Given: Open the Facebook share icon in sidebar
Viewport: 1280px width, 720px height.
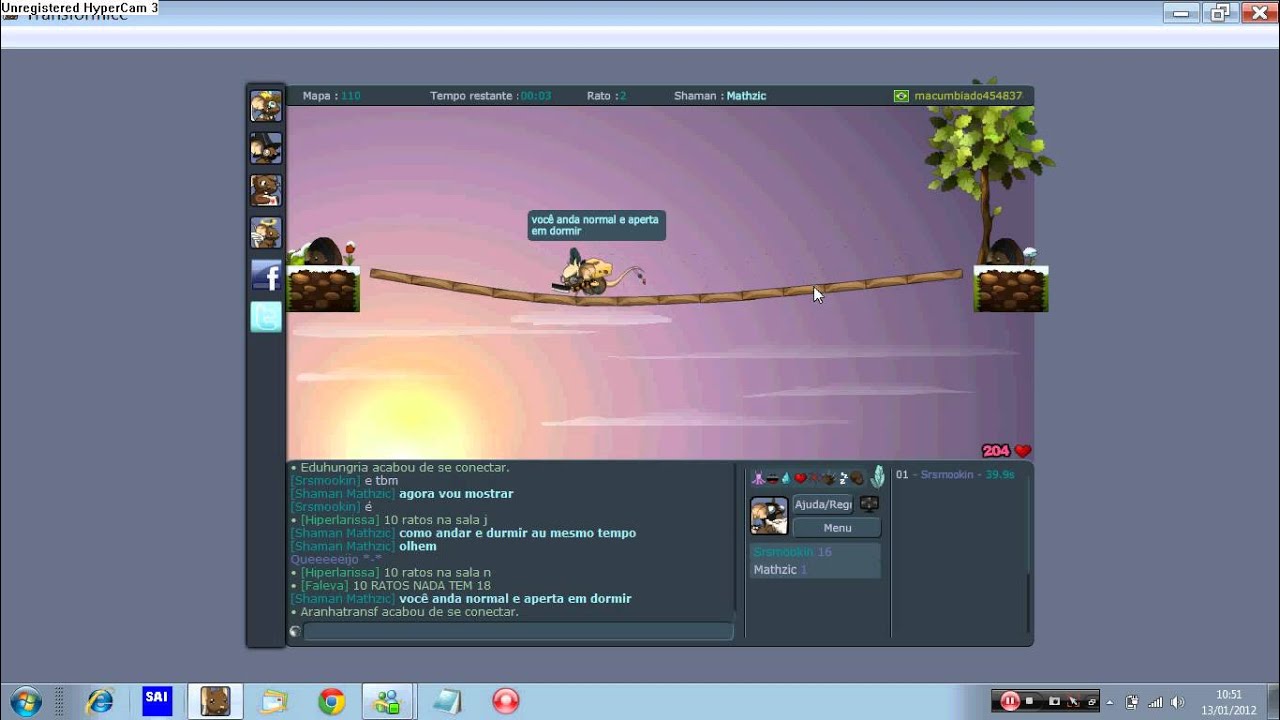Looking at the screenshot, I should [266, 275].
